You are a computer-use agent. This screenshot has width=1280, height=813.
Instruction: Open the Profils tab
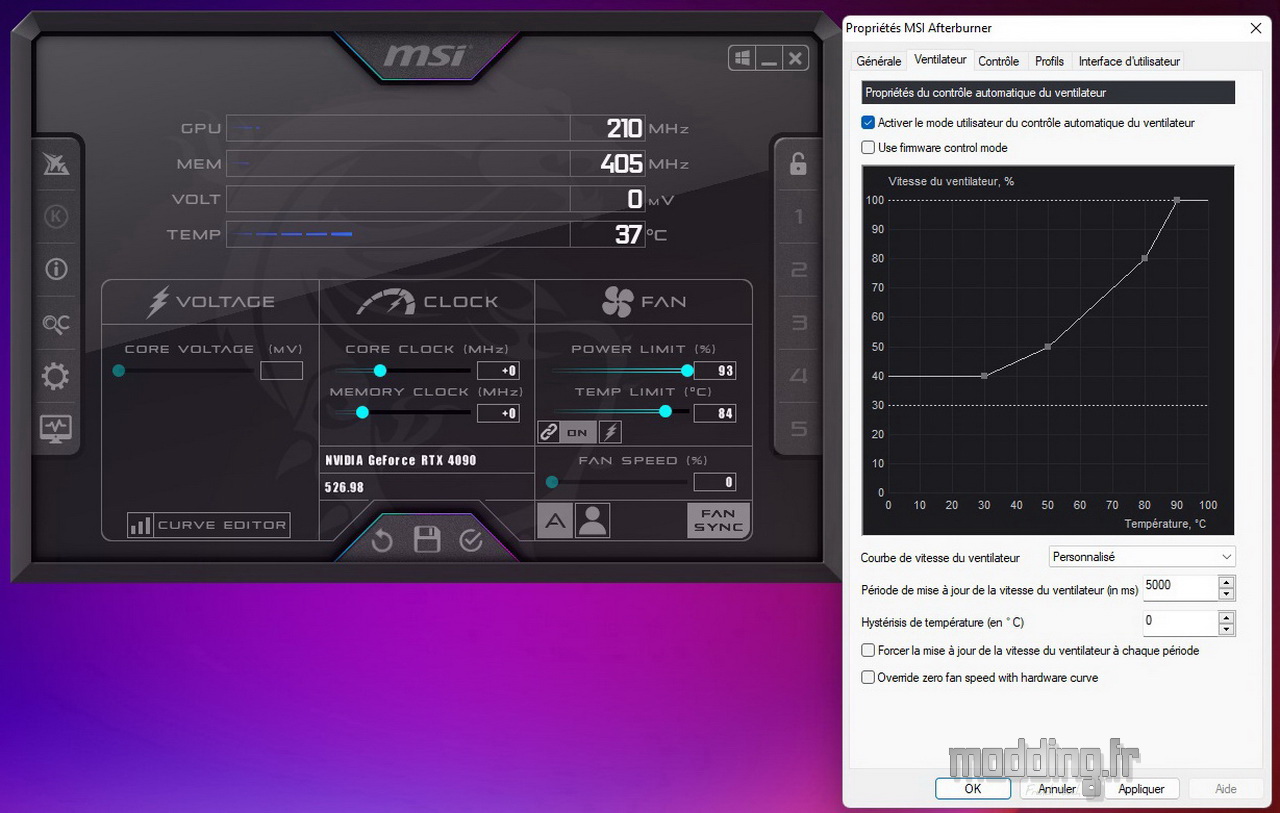(1049, 61)
